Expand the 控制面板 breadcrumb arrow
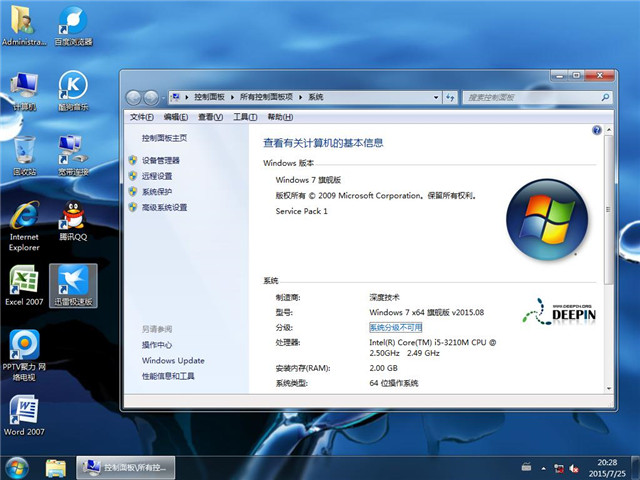The height and width of the screenshot is (480, 640). tap(233, 97)
